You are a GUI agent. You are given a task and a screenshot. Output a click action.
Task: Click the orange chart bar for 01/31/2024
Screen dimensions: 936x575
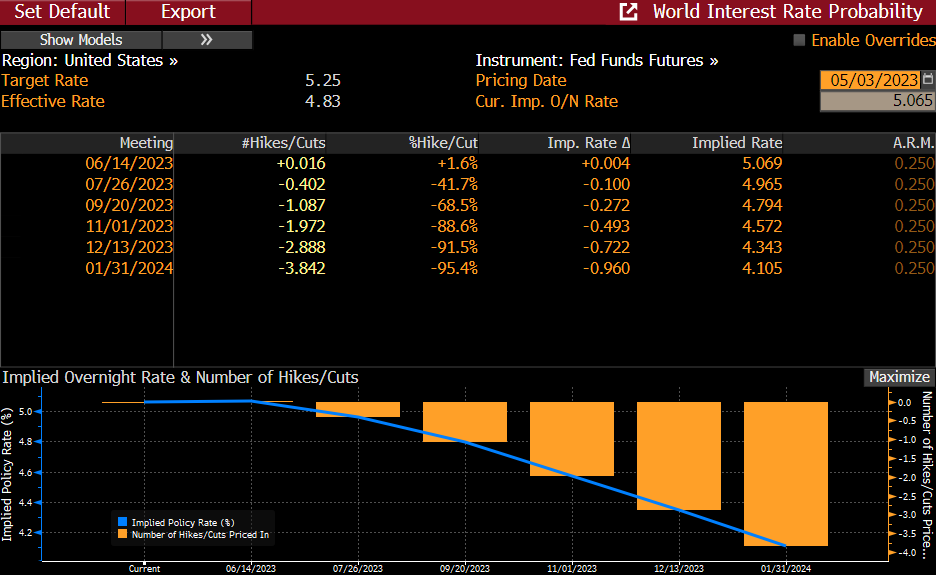pos(786,473)
